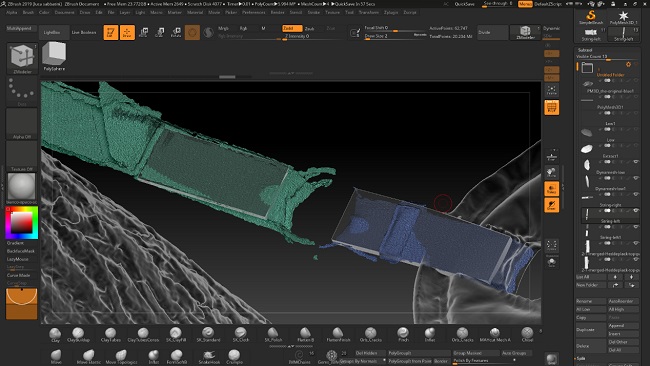Screen dimensions: 650x366
Task: Select the ClayBuildup brush
Action: (78, 334)
